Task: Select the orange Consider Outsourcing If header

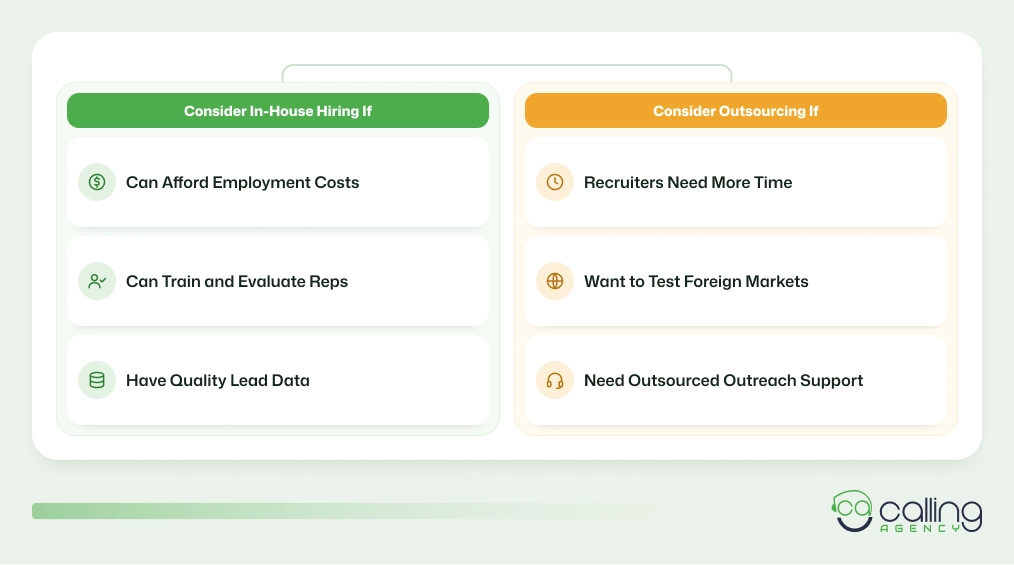Action: click(x=736, y=111)
